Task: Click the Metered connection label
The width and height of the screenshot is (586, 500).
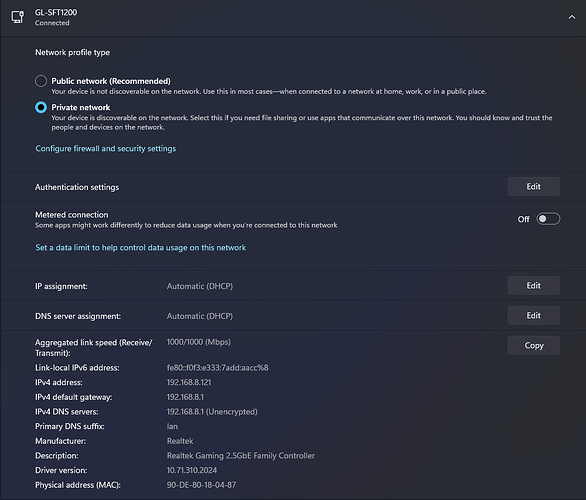Action: [x=72, y=215]
